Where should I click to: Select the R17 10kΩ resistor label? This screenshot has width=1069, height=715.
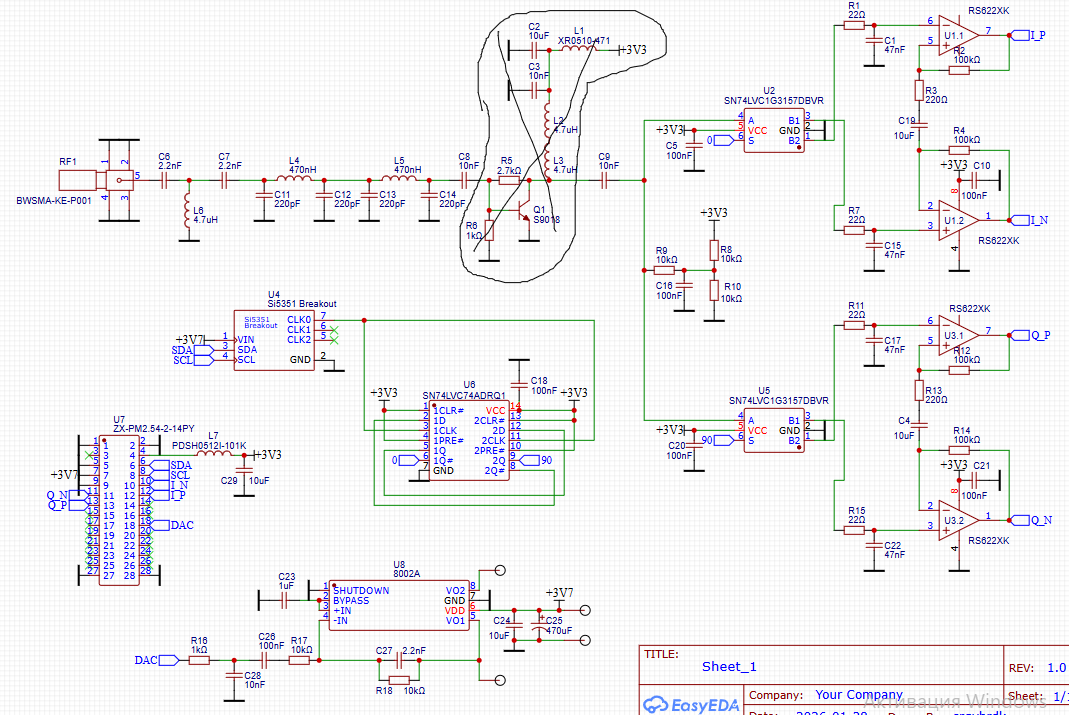301,645
